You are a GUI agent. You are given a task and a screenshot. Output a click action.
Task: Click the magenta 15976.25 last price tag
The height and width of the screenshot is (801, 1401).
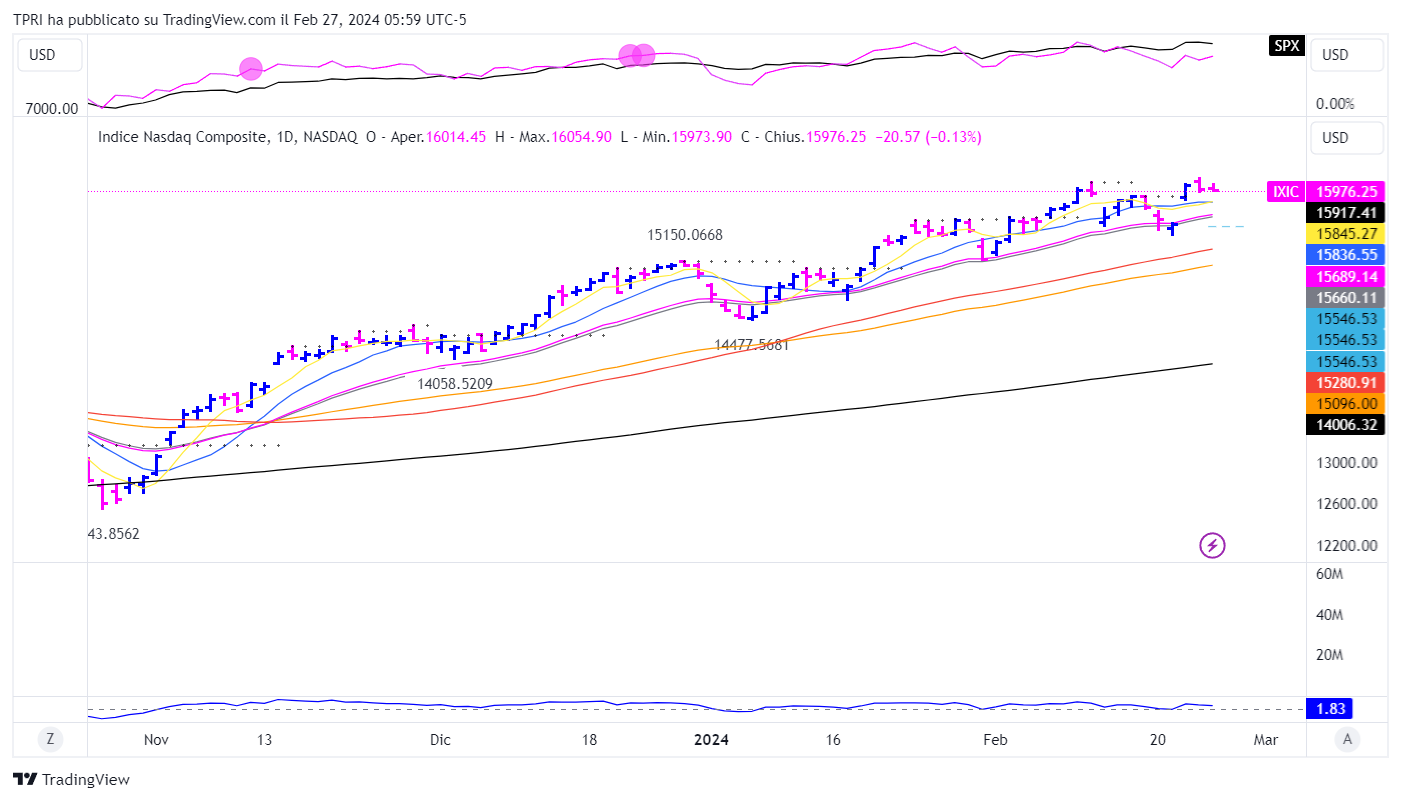[x=1347, y=192]
